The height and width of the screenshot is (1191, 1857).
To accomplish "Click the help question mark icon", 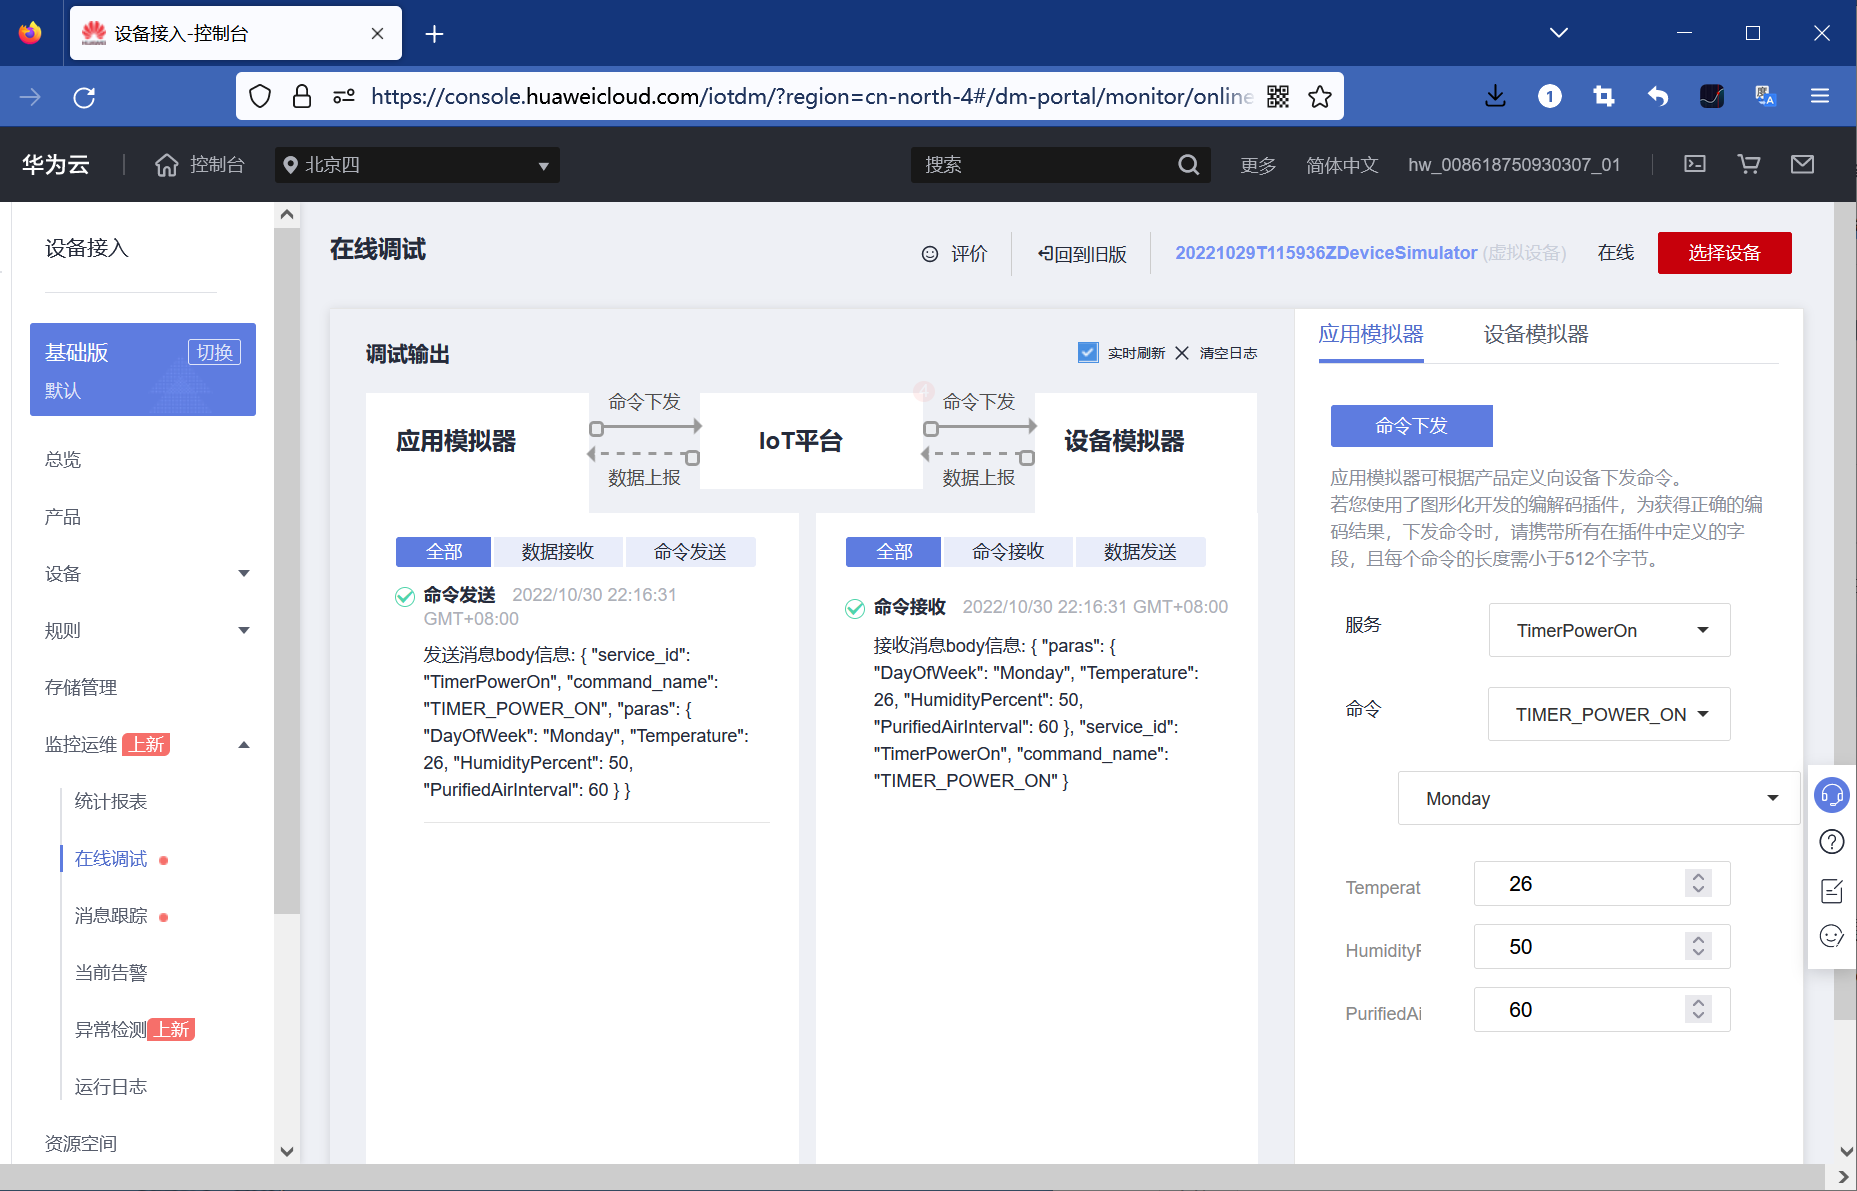I will (1832, 841).
